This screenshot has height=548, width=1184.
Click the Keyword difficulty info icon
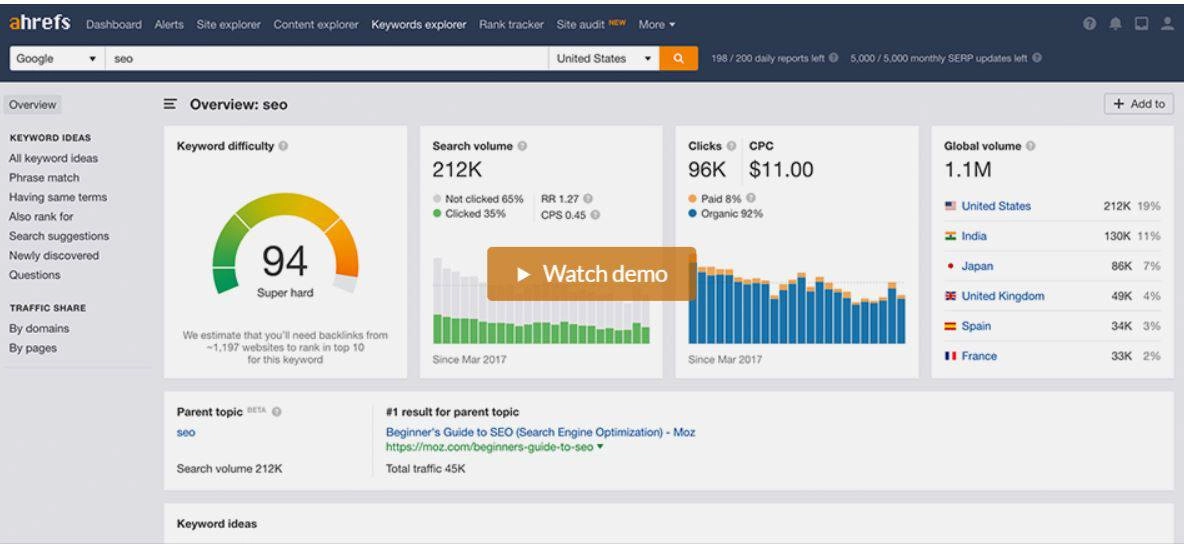[283, 146]
